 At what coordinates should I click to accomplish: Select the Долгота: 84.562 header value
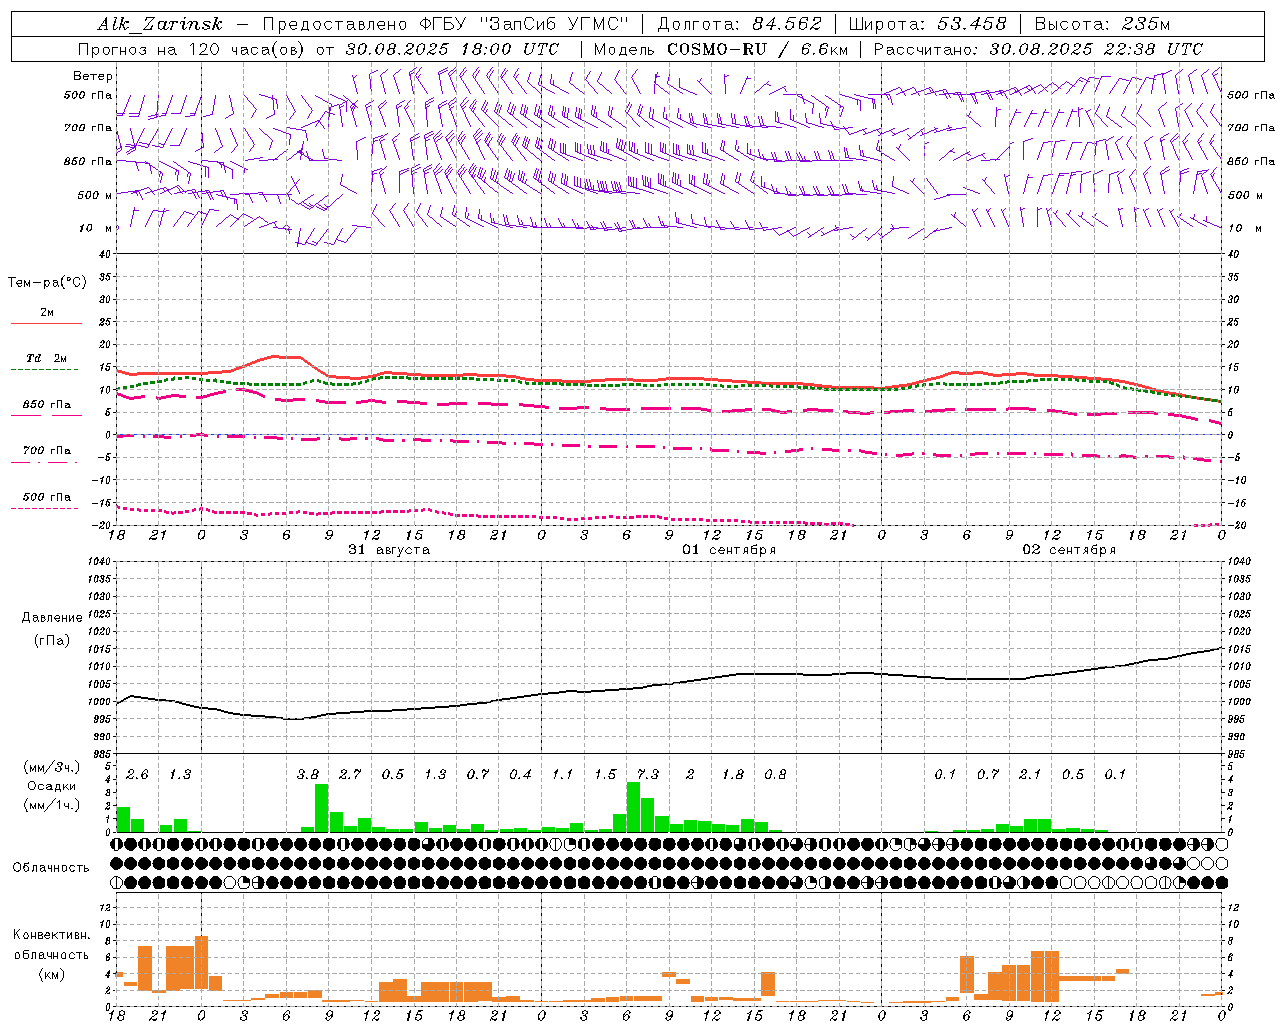click(739, 24)
